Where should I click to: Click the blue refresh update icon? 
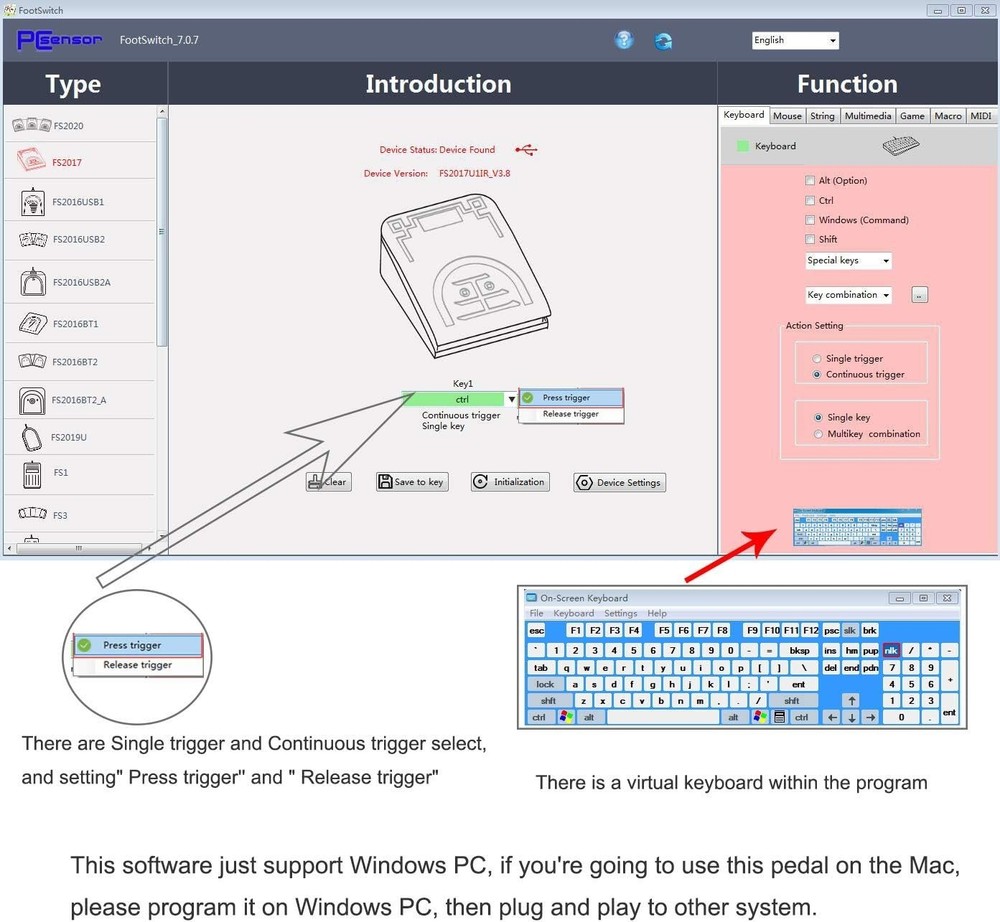[x=663, y=41]
